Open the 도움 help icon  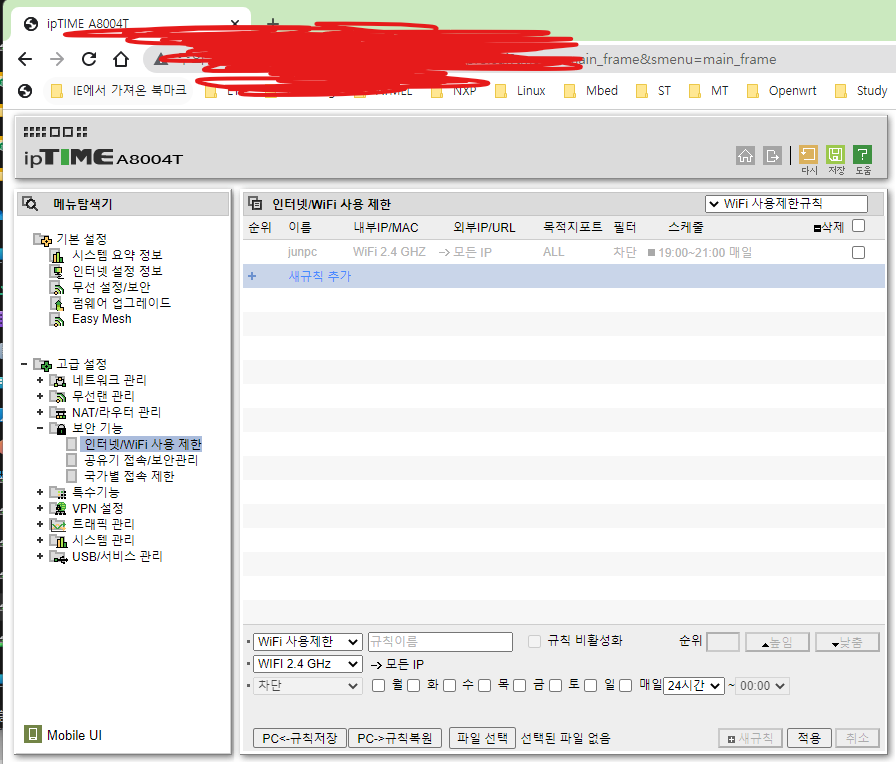[862, 154]
